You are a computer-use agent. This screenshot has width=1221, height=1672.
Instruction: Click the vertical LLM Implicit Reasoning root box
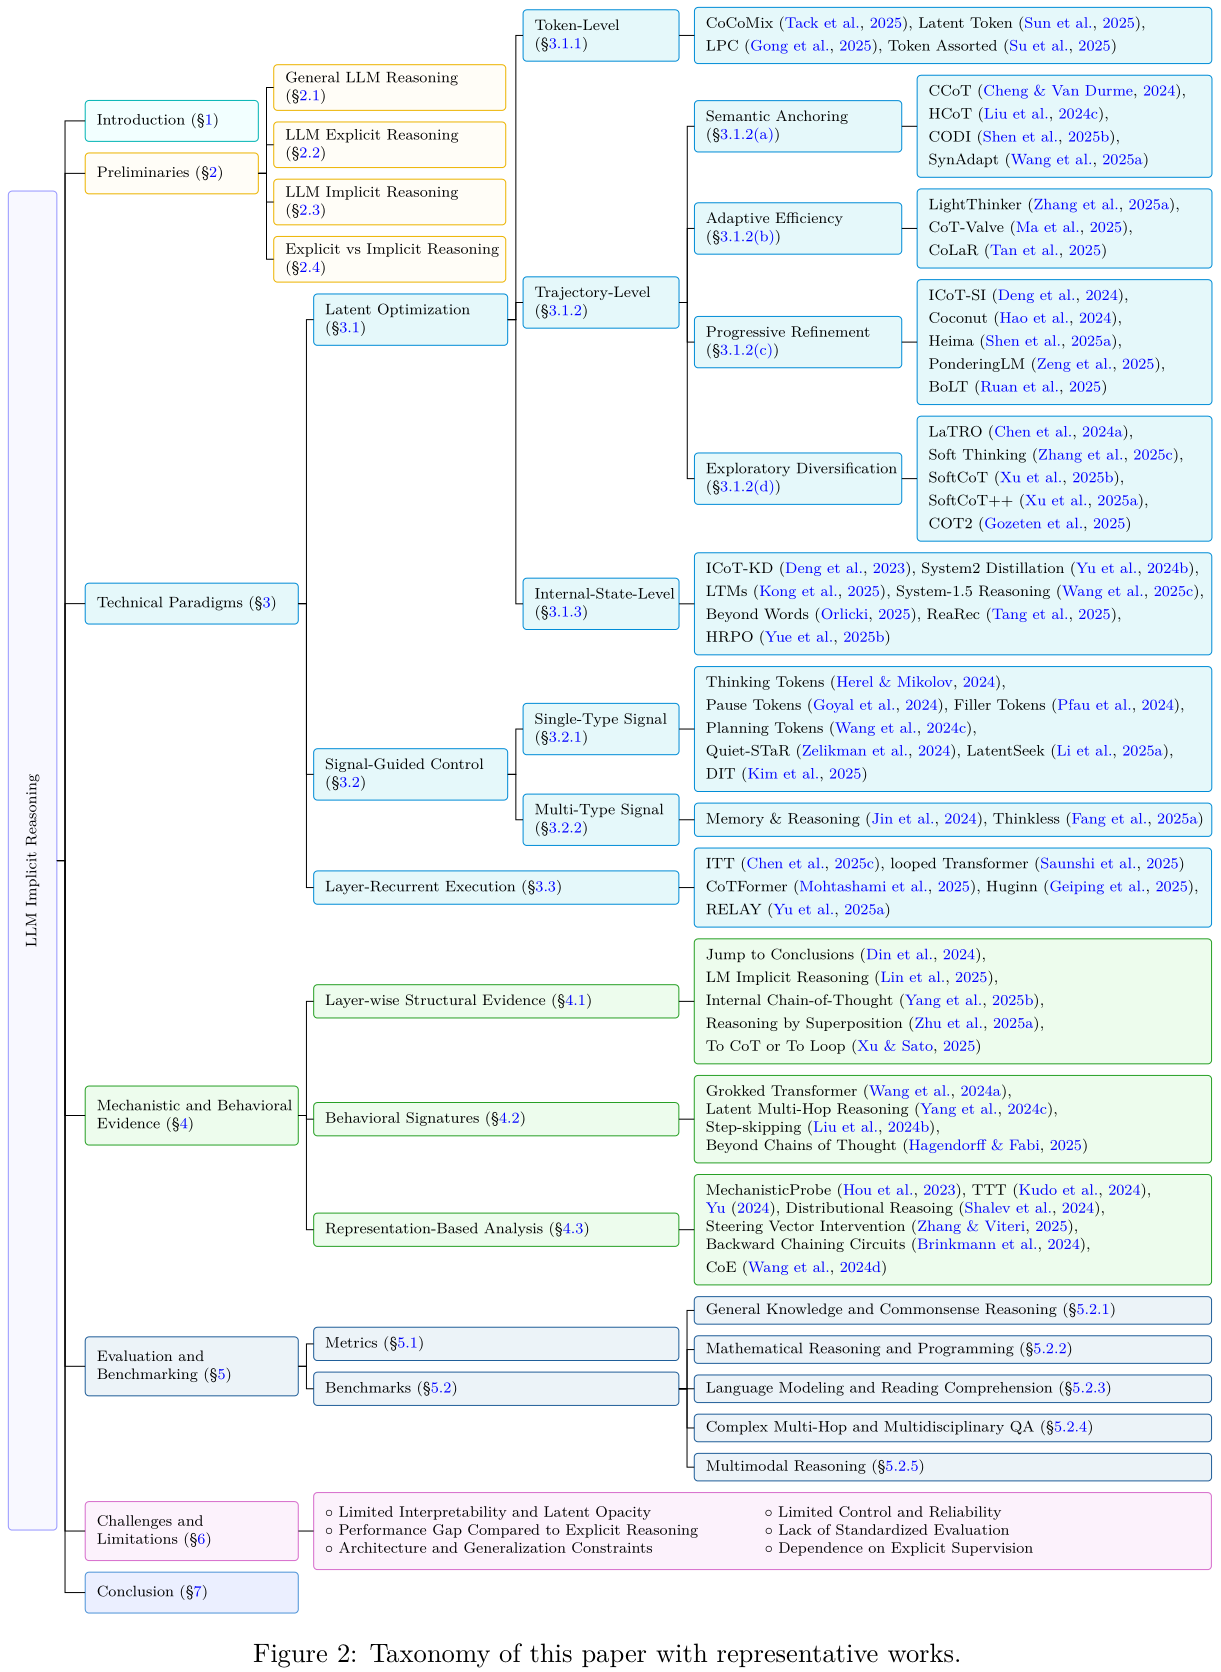[x=32, y=860]
